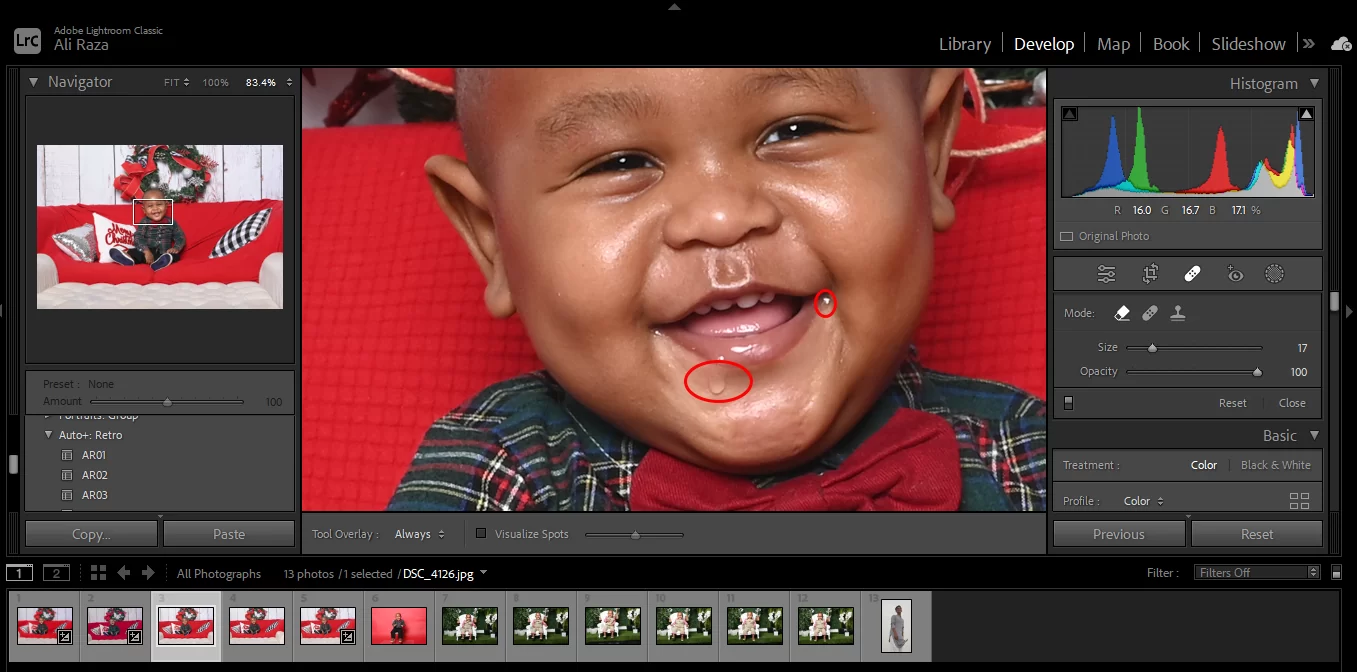Open second window display 2
Image resolution: width=1357 pixels, height=672 pixels.
(56, 573)
